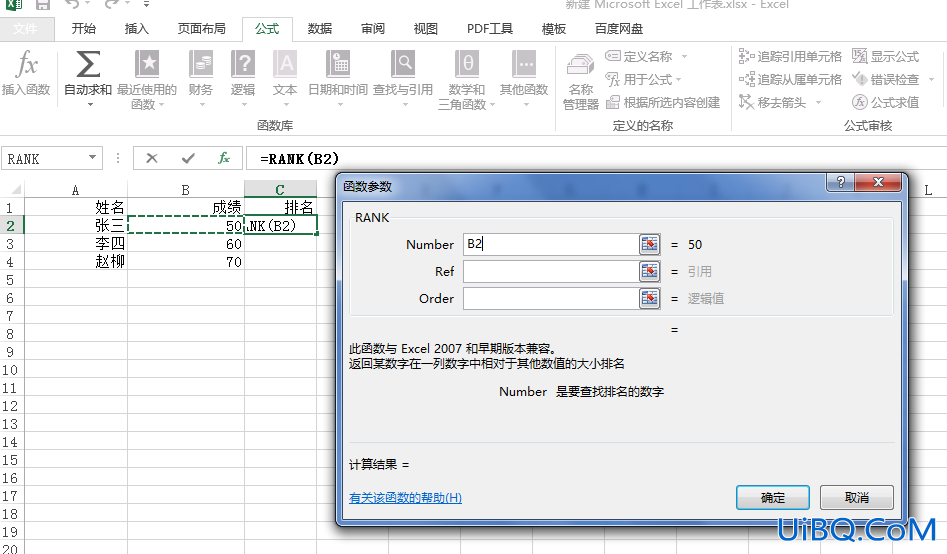Select cell A3 李四
Screen dimensions: 947x554
point(75,243)
